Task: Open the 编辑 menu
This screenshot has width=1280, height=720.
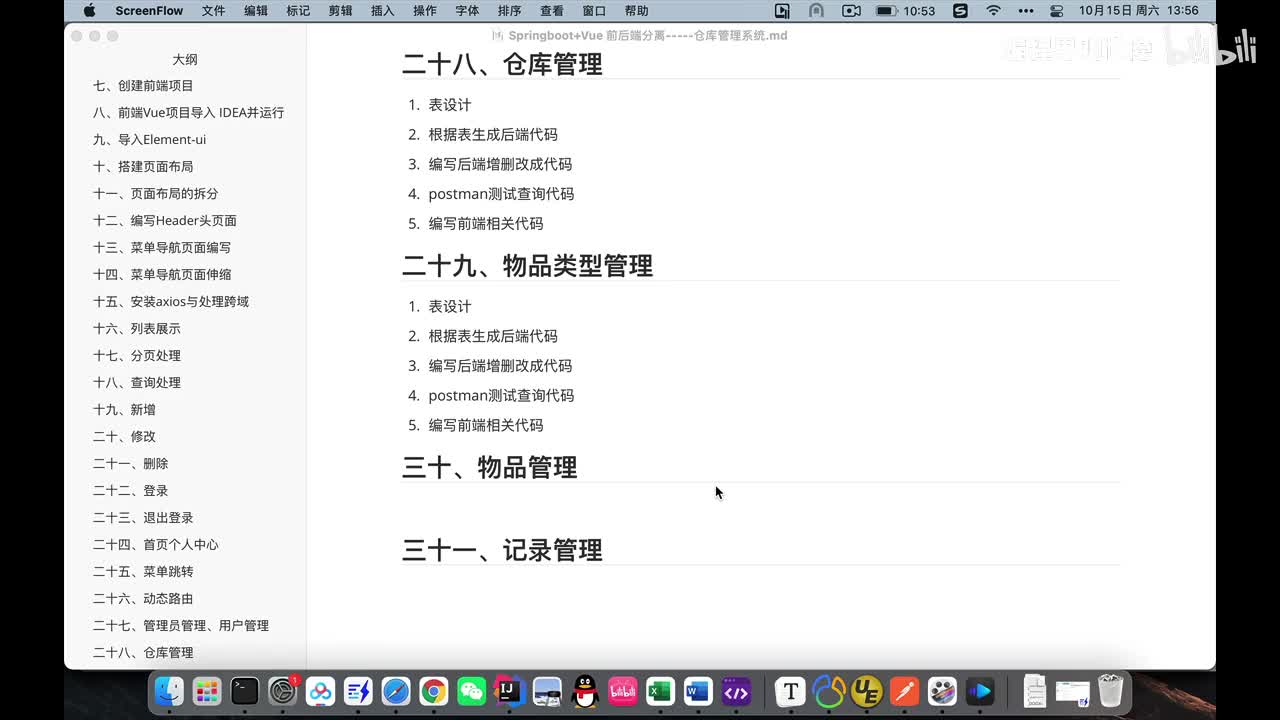Action: click(x=256, y=11)
